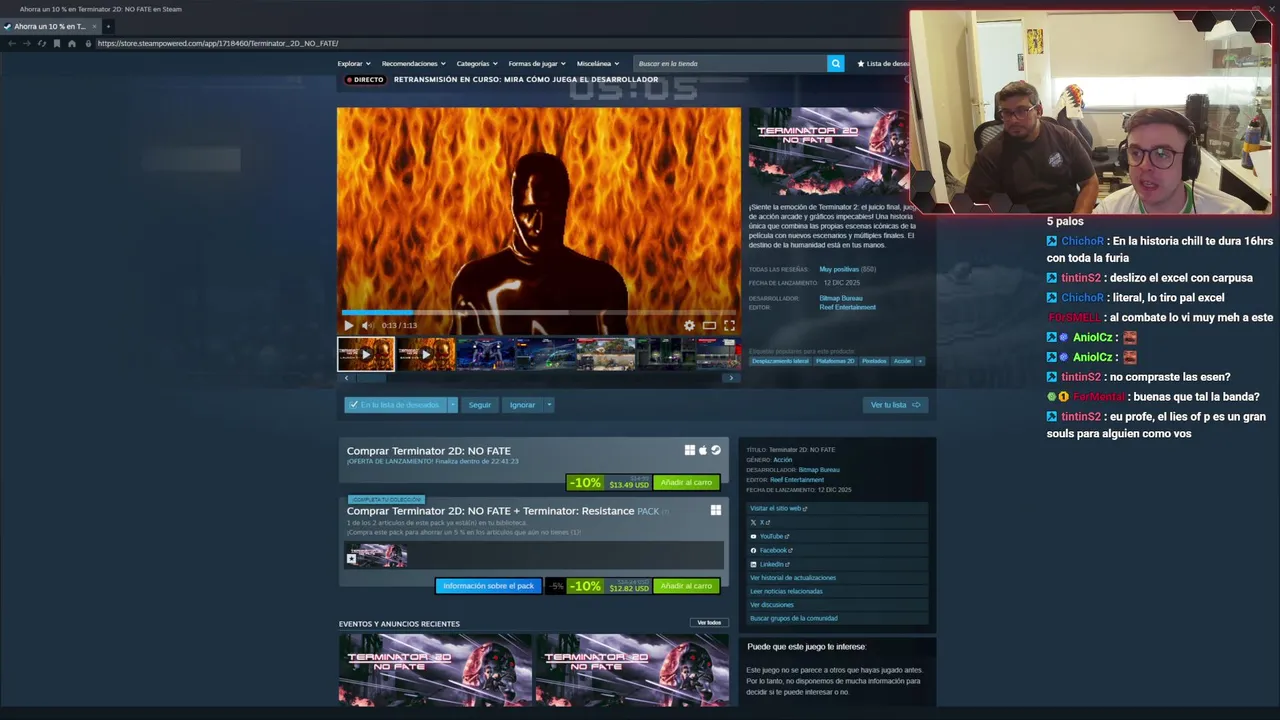The width and height of the screenshot is (1280, 720).
Task: Click the store search magnifier button
Action: click(x=836, y=63)
